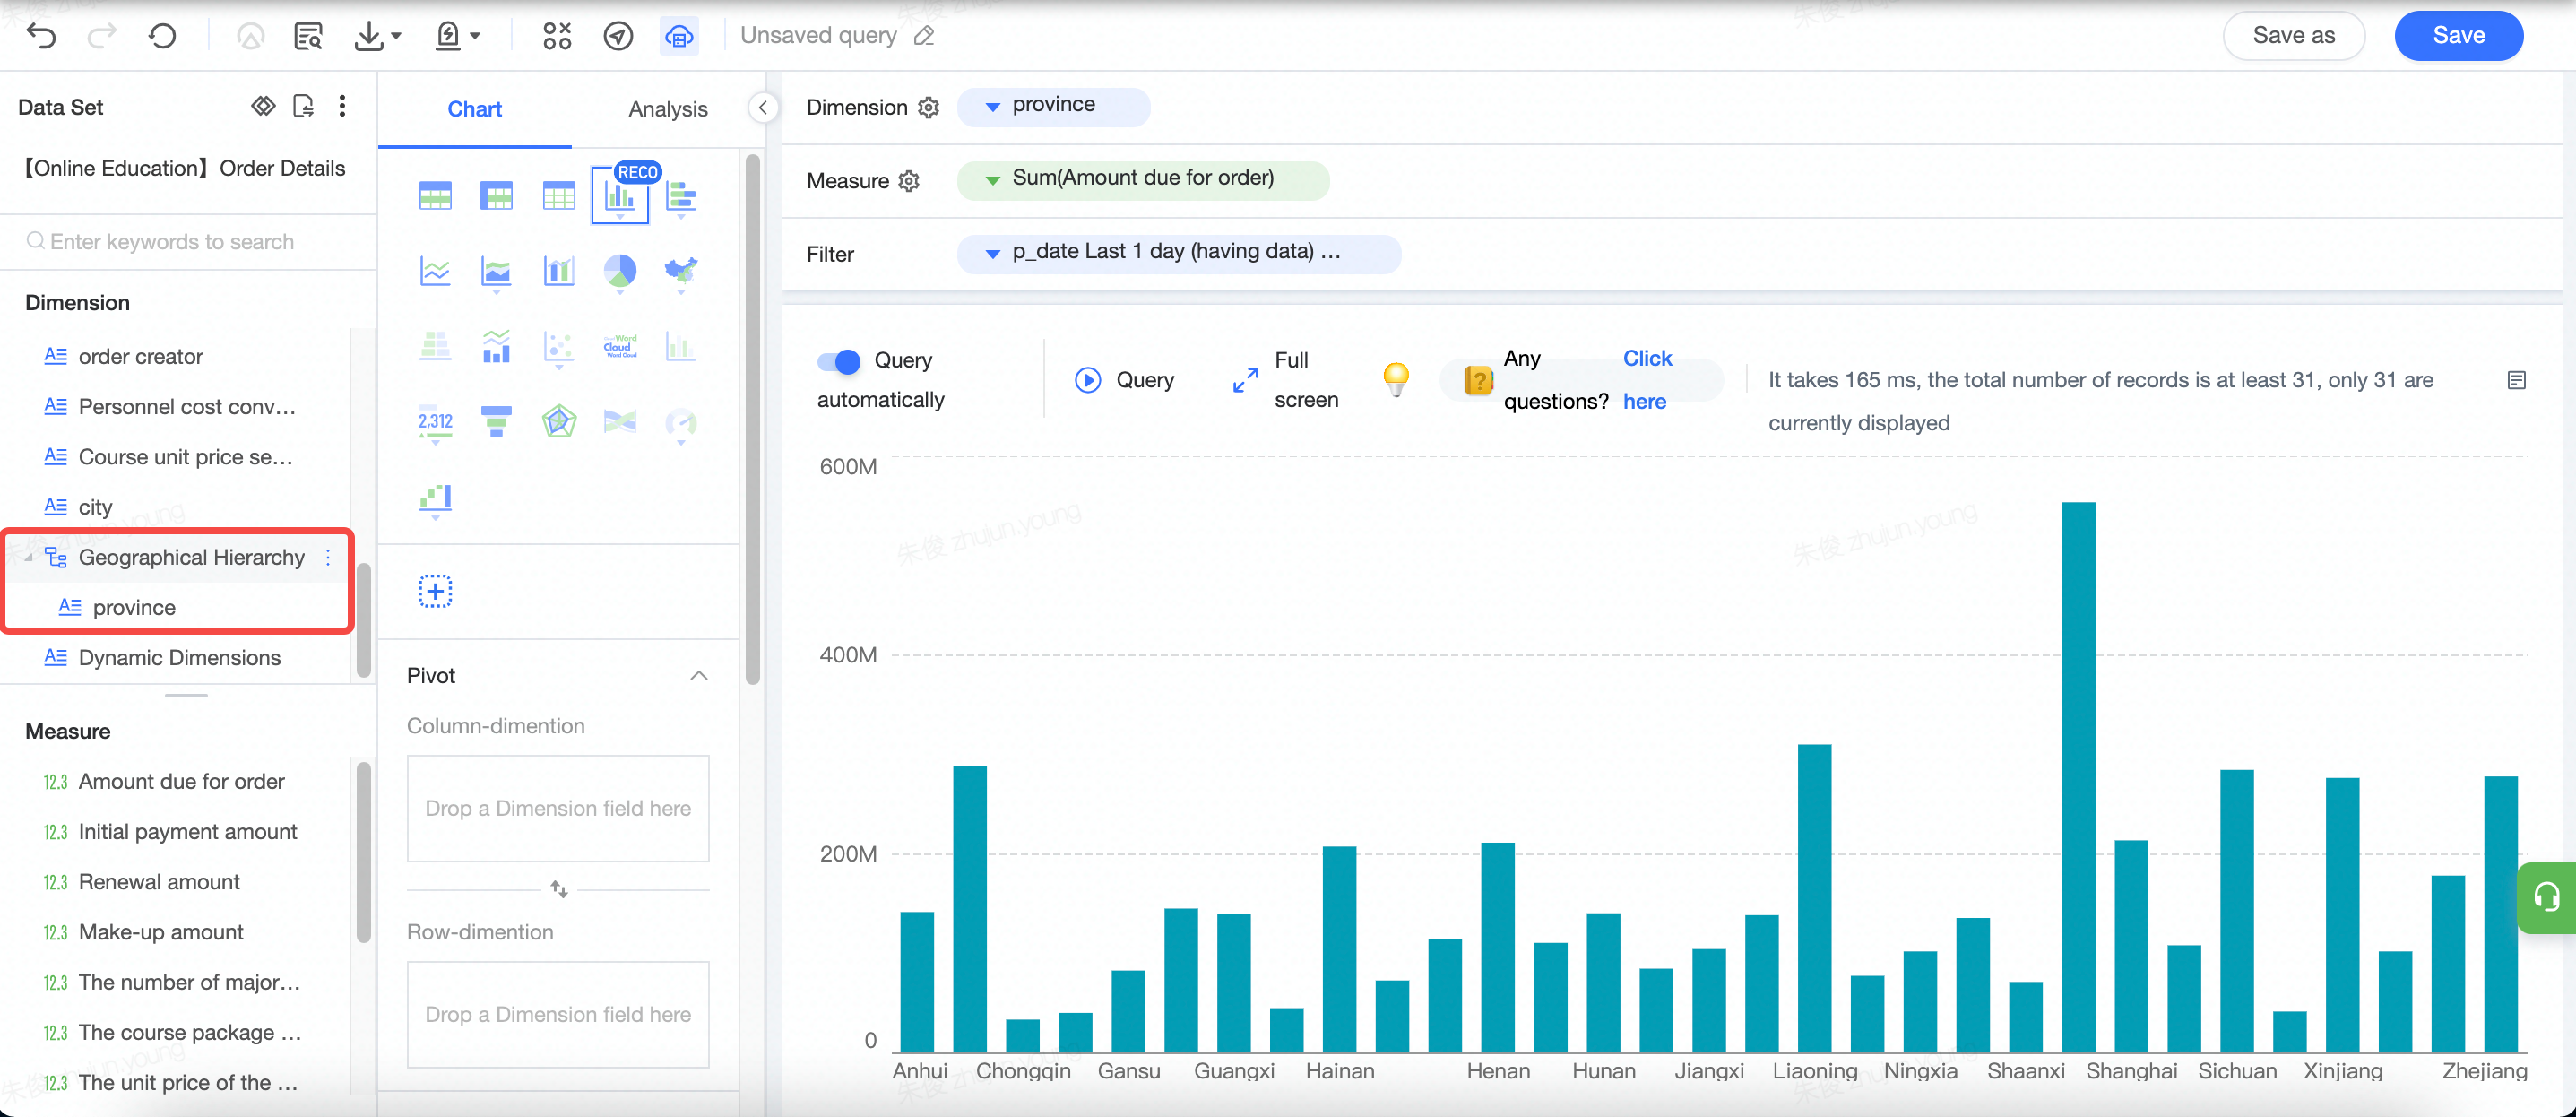Collapse the chart panel with left chevron
Screen dimensions: 2576x1117
click(762, 108)
